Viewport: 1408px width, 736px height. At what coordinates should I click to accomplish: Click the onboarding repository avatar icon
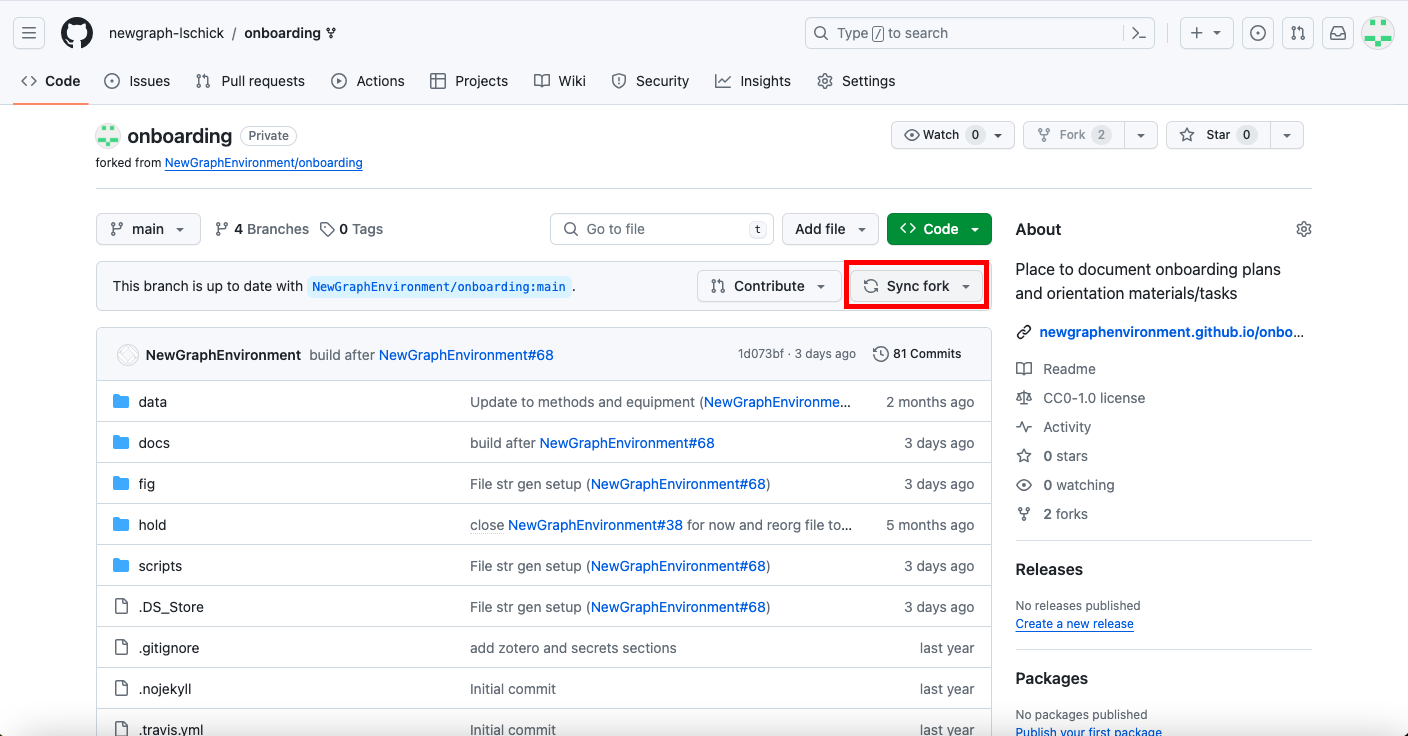[108, 136]
